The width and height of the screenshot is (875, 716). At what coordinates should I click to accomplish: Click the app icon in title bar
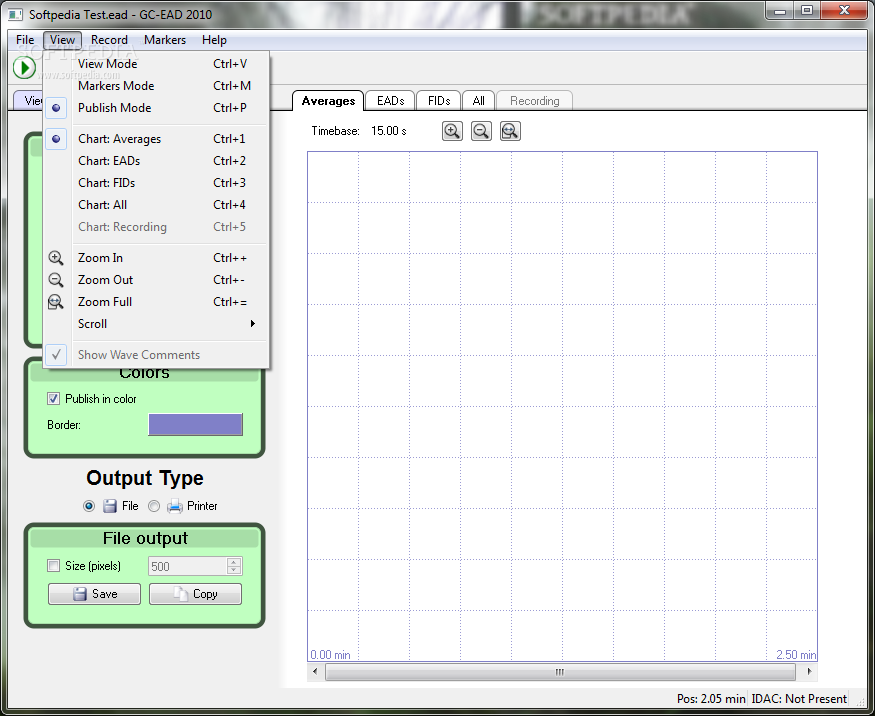16,15
